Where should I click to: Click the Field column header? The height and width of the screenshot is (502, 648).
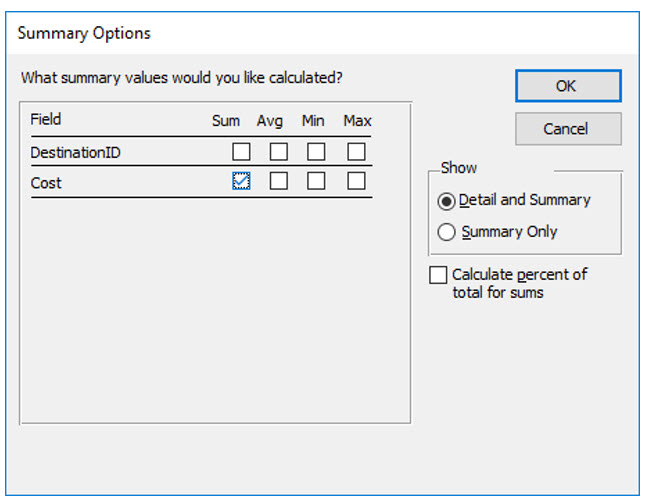[46, 119]
